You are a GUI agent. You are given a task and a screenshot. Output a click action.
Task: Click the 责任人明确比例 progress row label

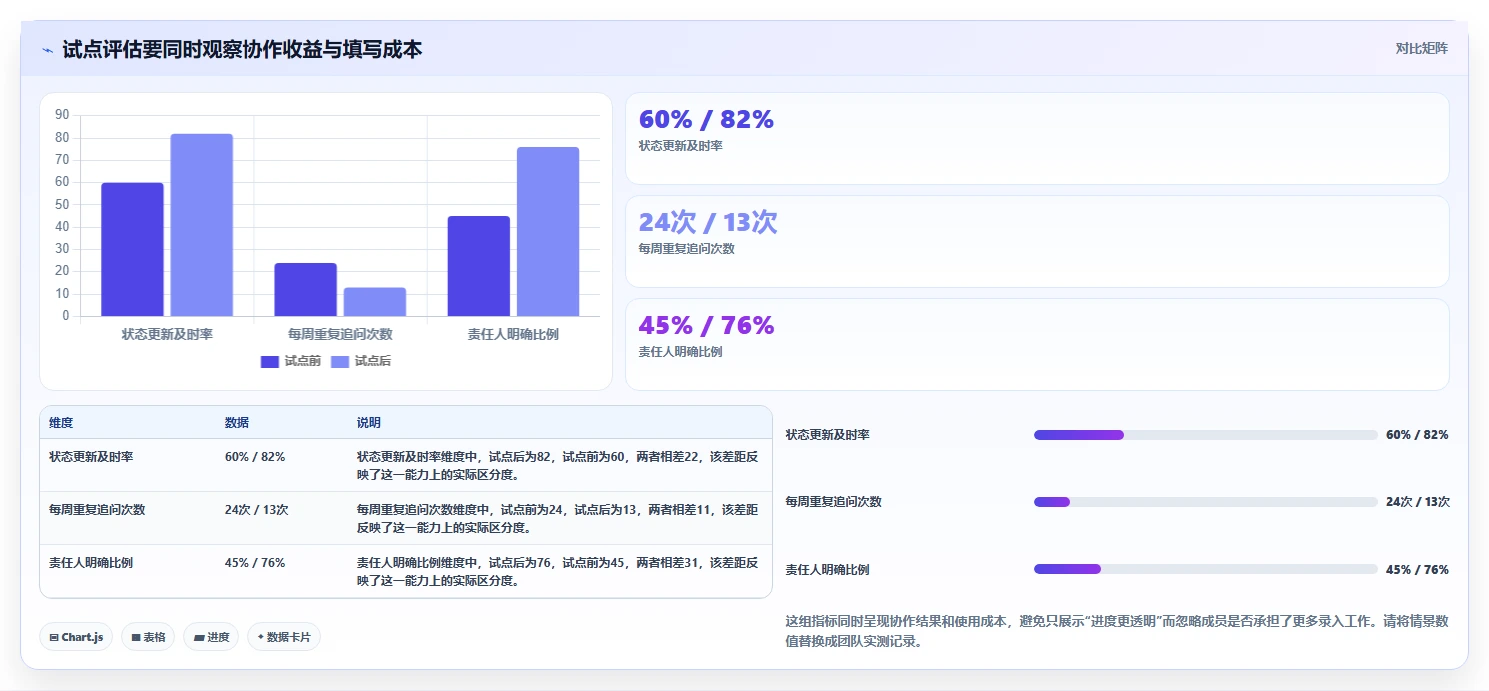coord(828,570)
